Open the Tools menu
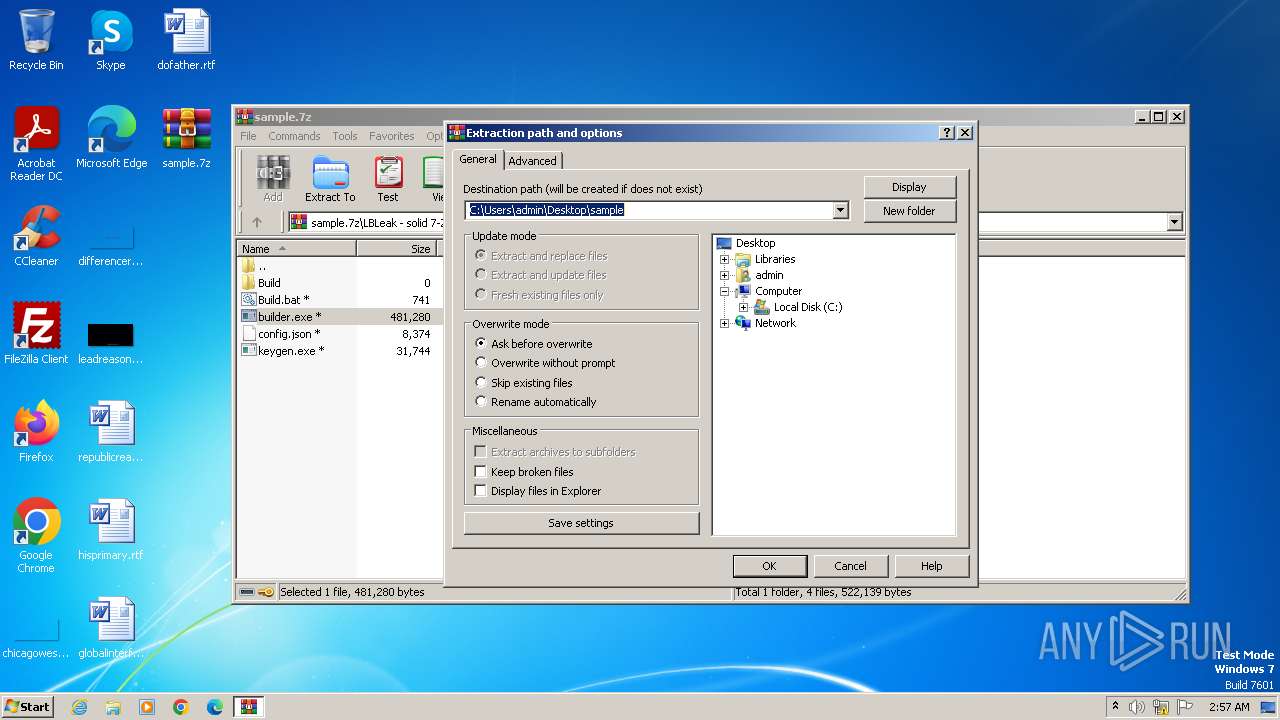The width and height of the screenshot is (1280, 720). [345, 136]
